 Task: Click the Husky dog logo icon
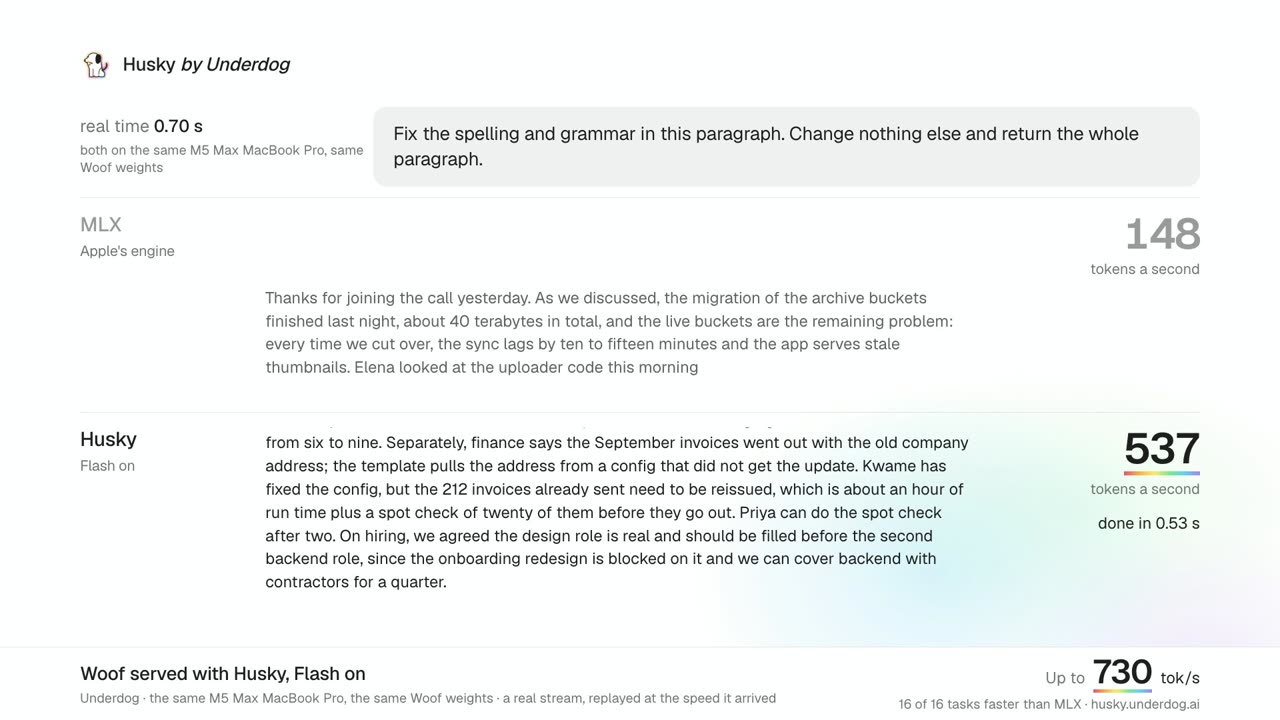[95, 65]
